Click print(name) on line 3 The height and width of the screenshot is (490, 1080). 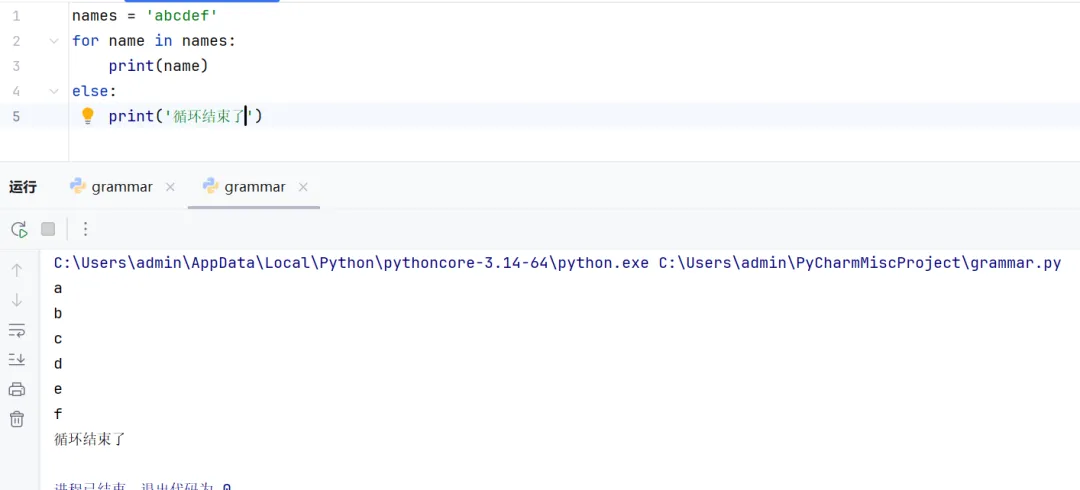[158, 66]
